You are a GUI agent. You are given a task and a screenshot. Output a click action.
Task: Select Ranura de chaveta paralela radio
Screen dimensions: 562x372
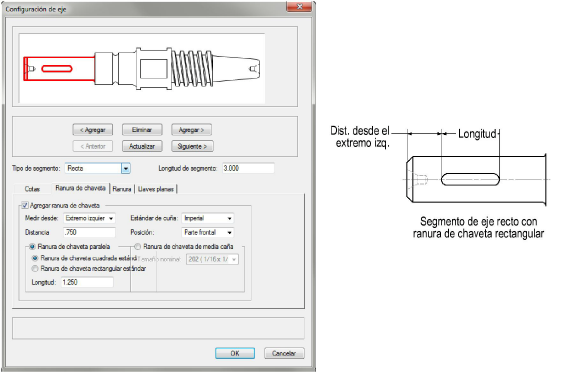32,247
